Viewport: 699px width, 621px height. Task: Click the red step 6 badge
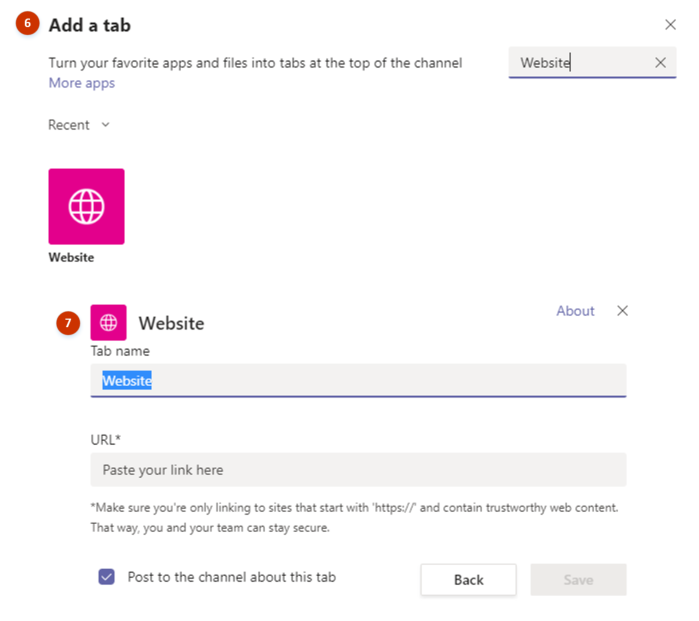(28, 23)
